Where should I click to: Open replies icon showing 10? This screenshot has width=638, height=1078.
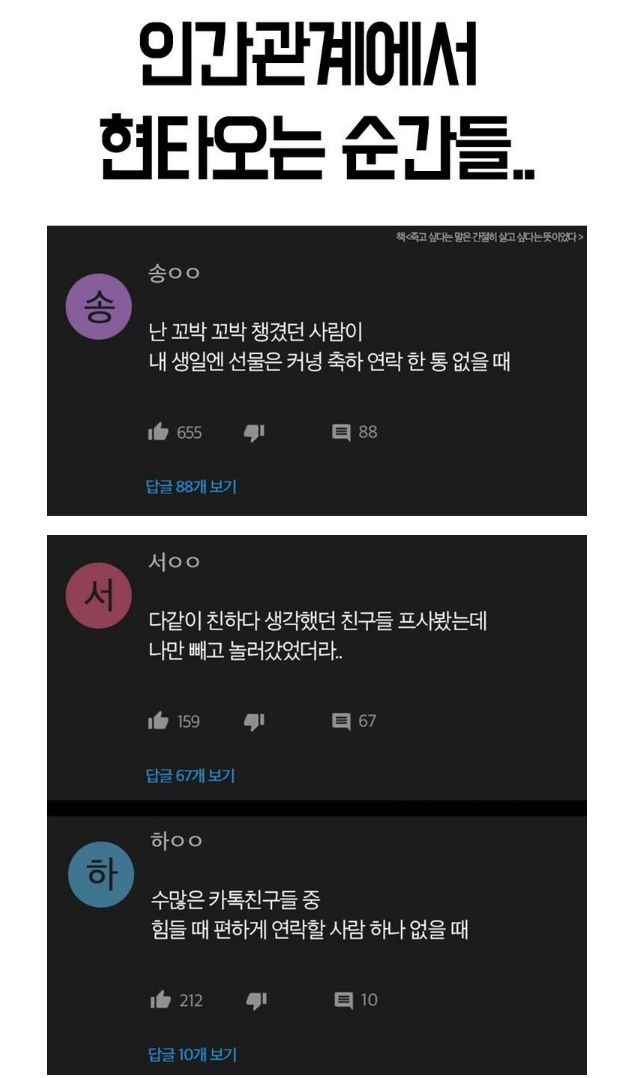(344, 1000)
